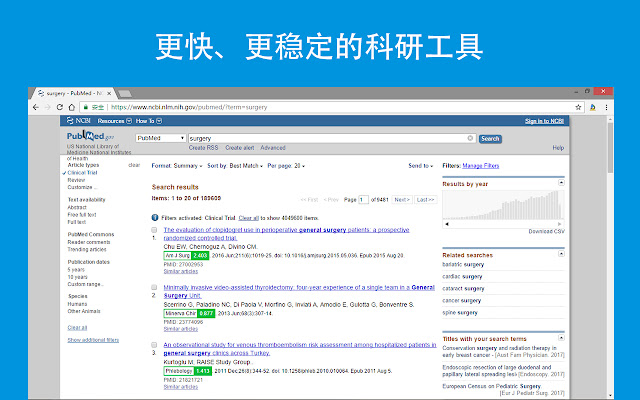Open the clopidogrel general surgery article
640x400 pixels.
click(x=286, y=234)
